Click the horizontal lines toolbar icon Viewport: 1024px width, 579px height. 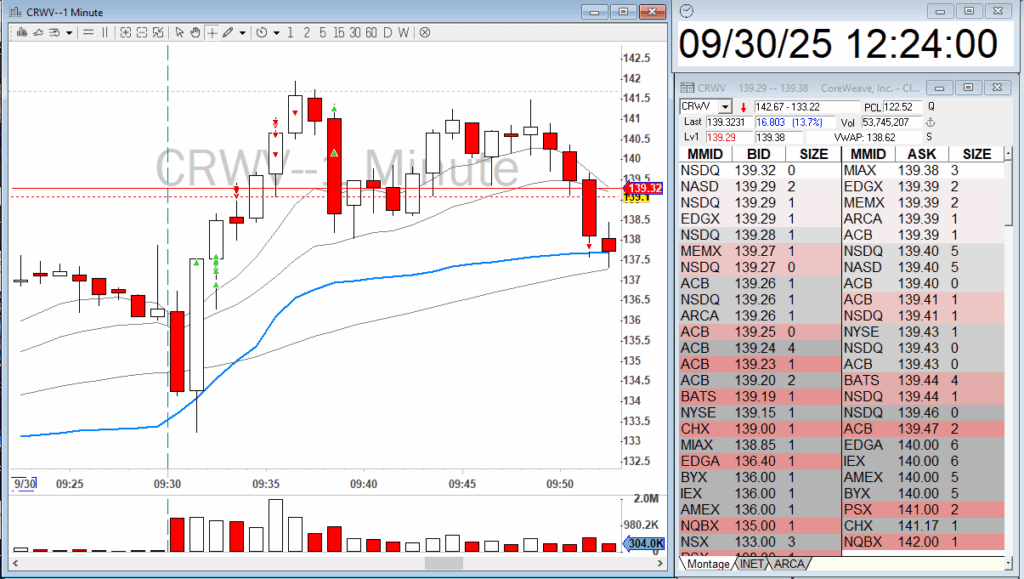pos(87,32)
